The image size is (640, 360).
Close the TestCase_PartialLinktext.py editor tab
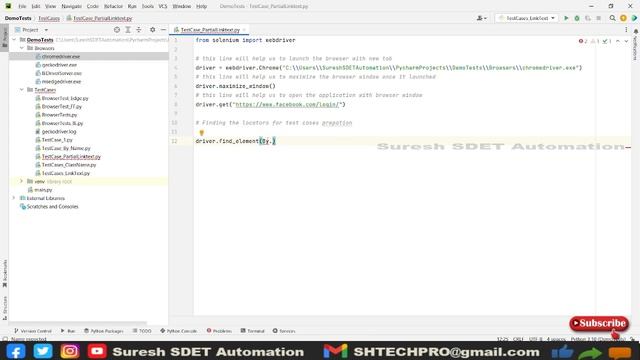[x=244, y=30]
